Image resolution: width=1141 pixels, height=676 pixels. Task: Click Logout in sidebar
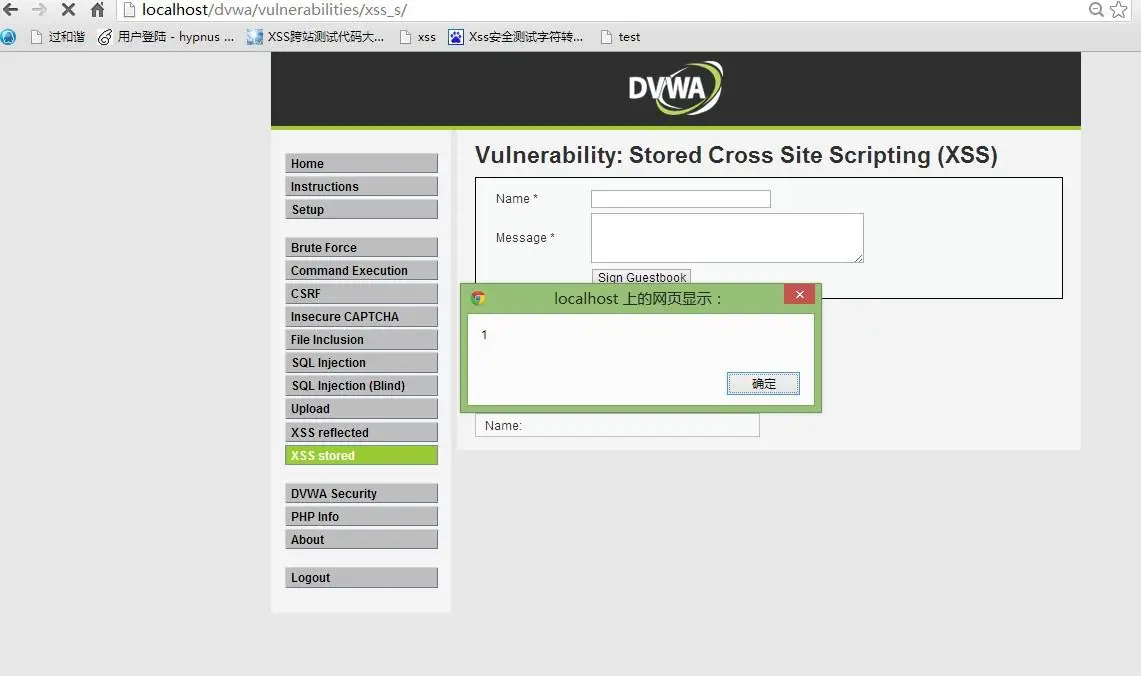click(361, 578)
